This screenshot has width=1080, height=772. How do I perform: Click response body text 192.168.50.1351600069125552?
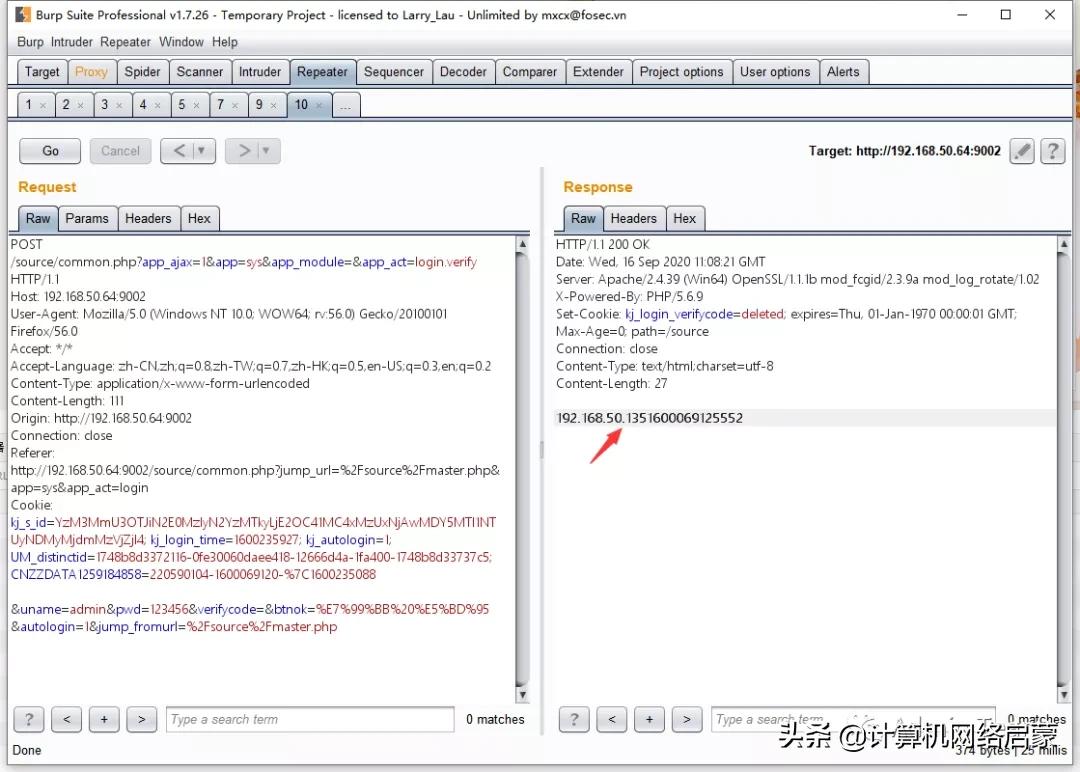pyautogui.click(x=650, y=418)
